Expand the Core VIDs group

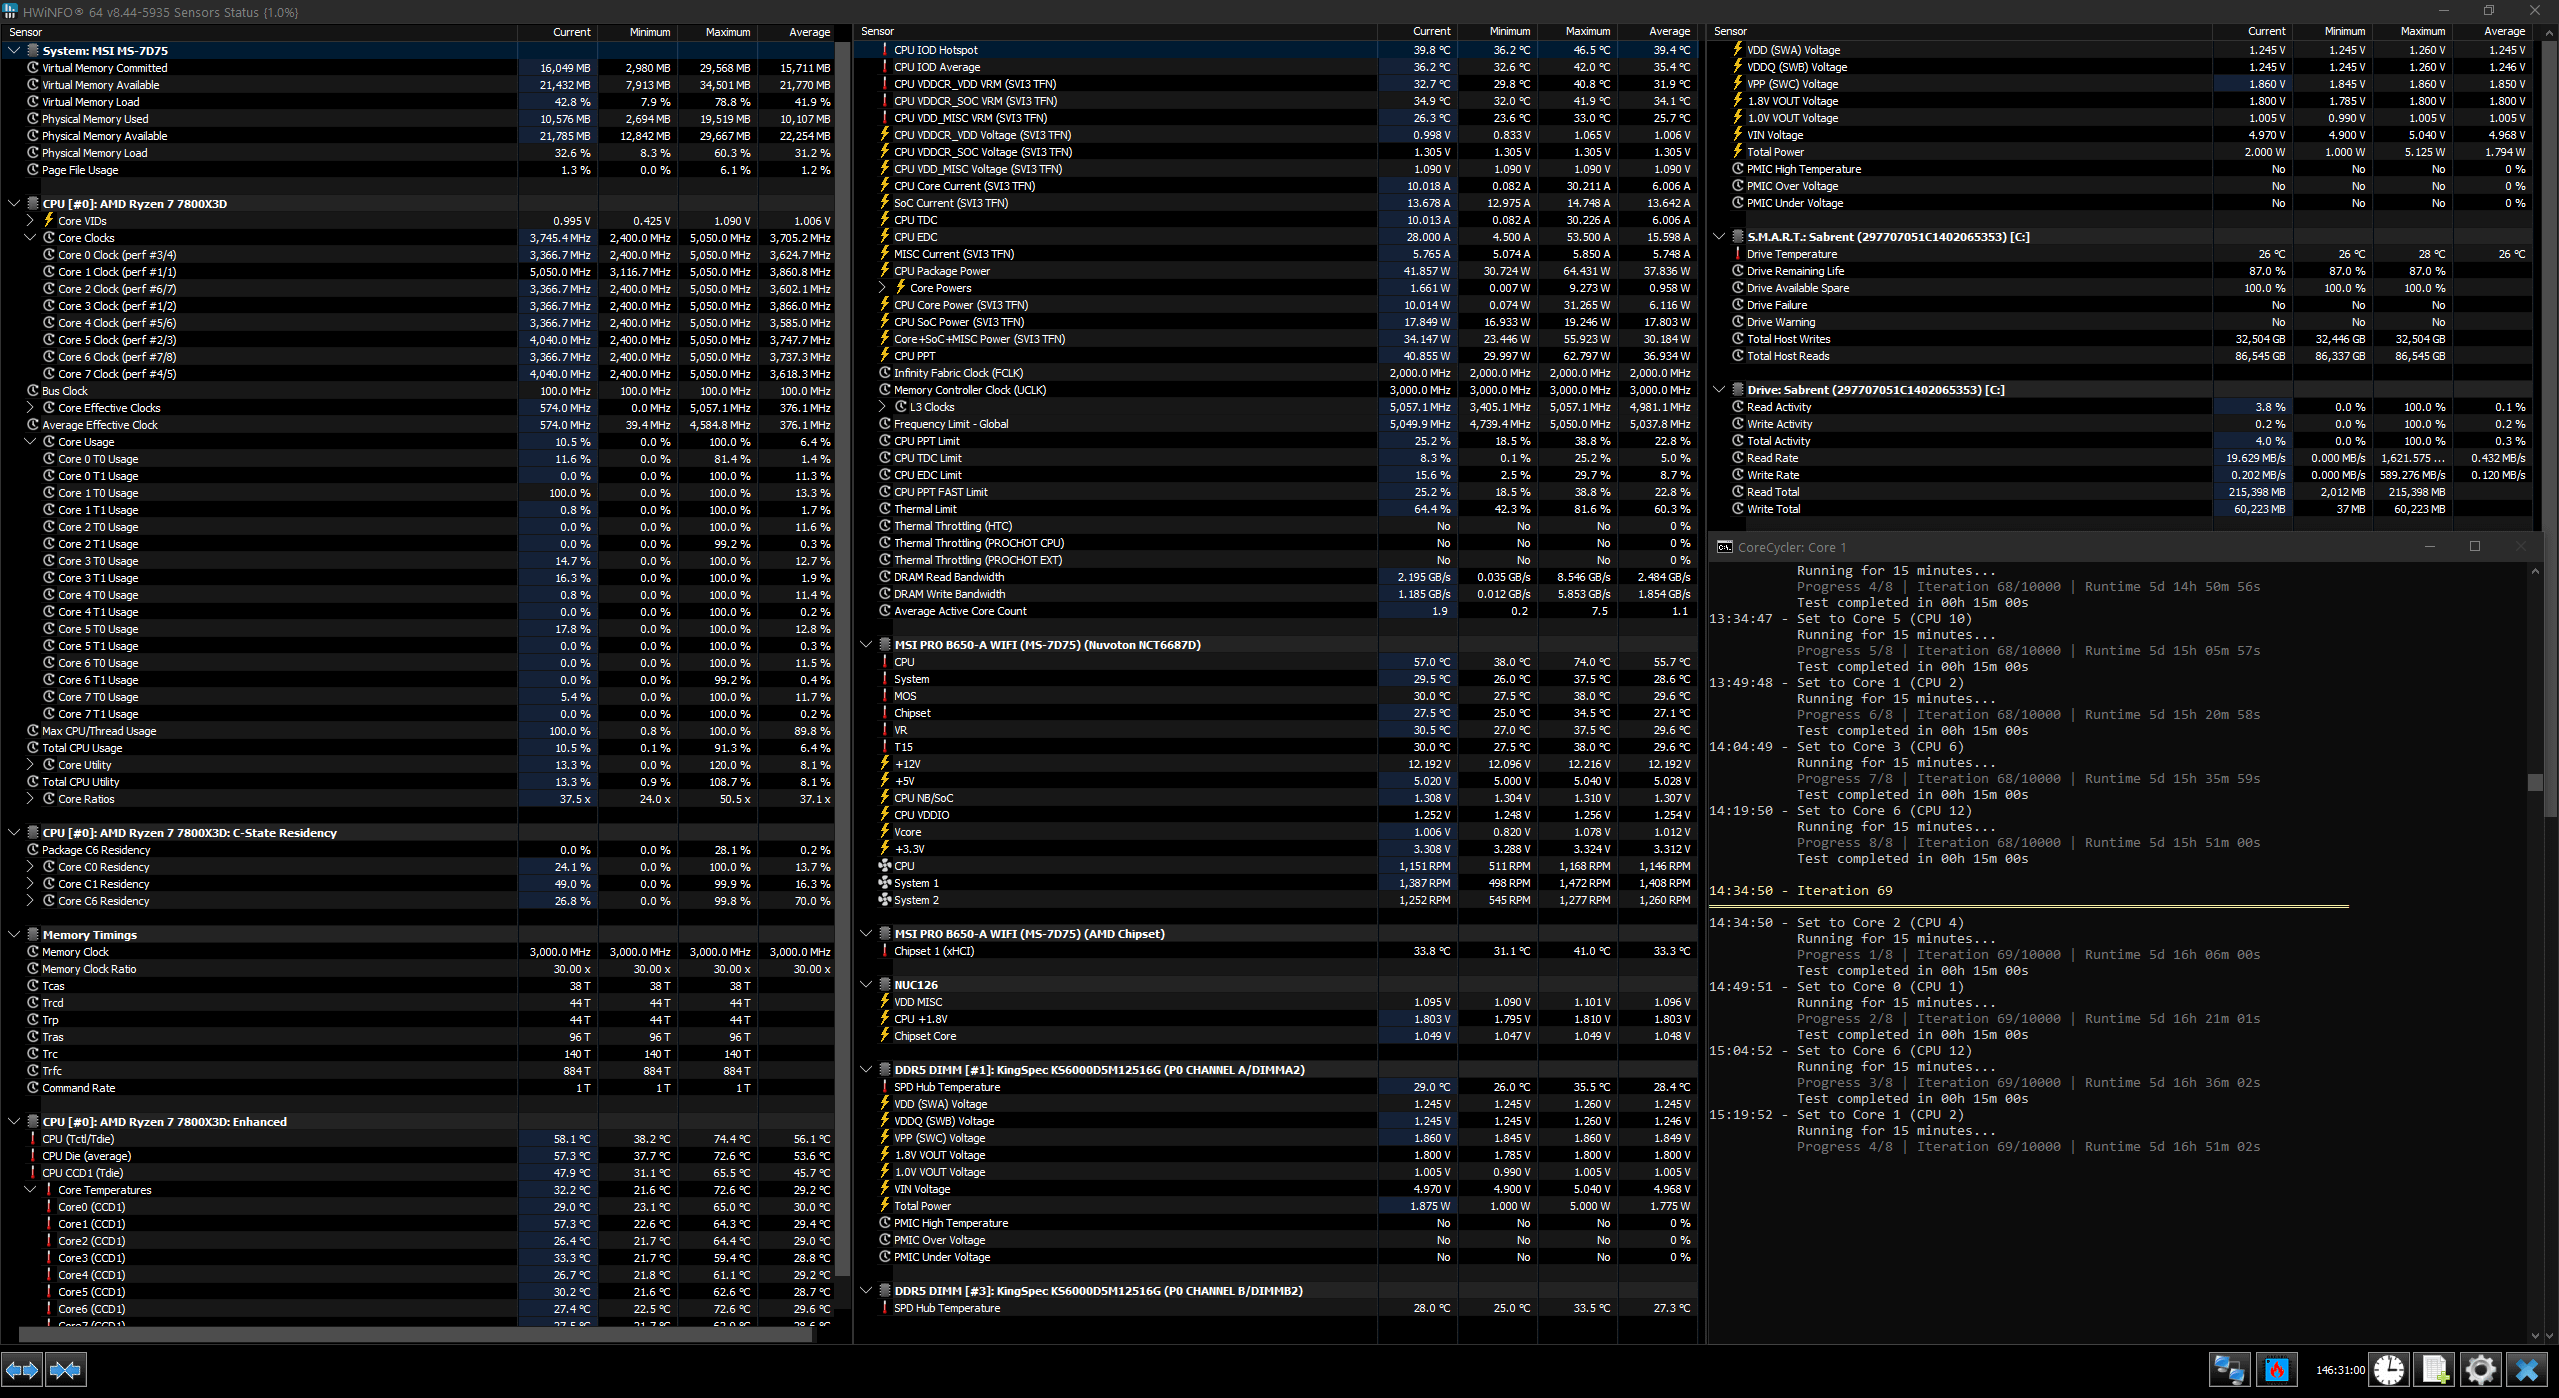point(30,221)
